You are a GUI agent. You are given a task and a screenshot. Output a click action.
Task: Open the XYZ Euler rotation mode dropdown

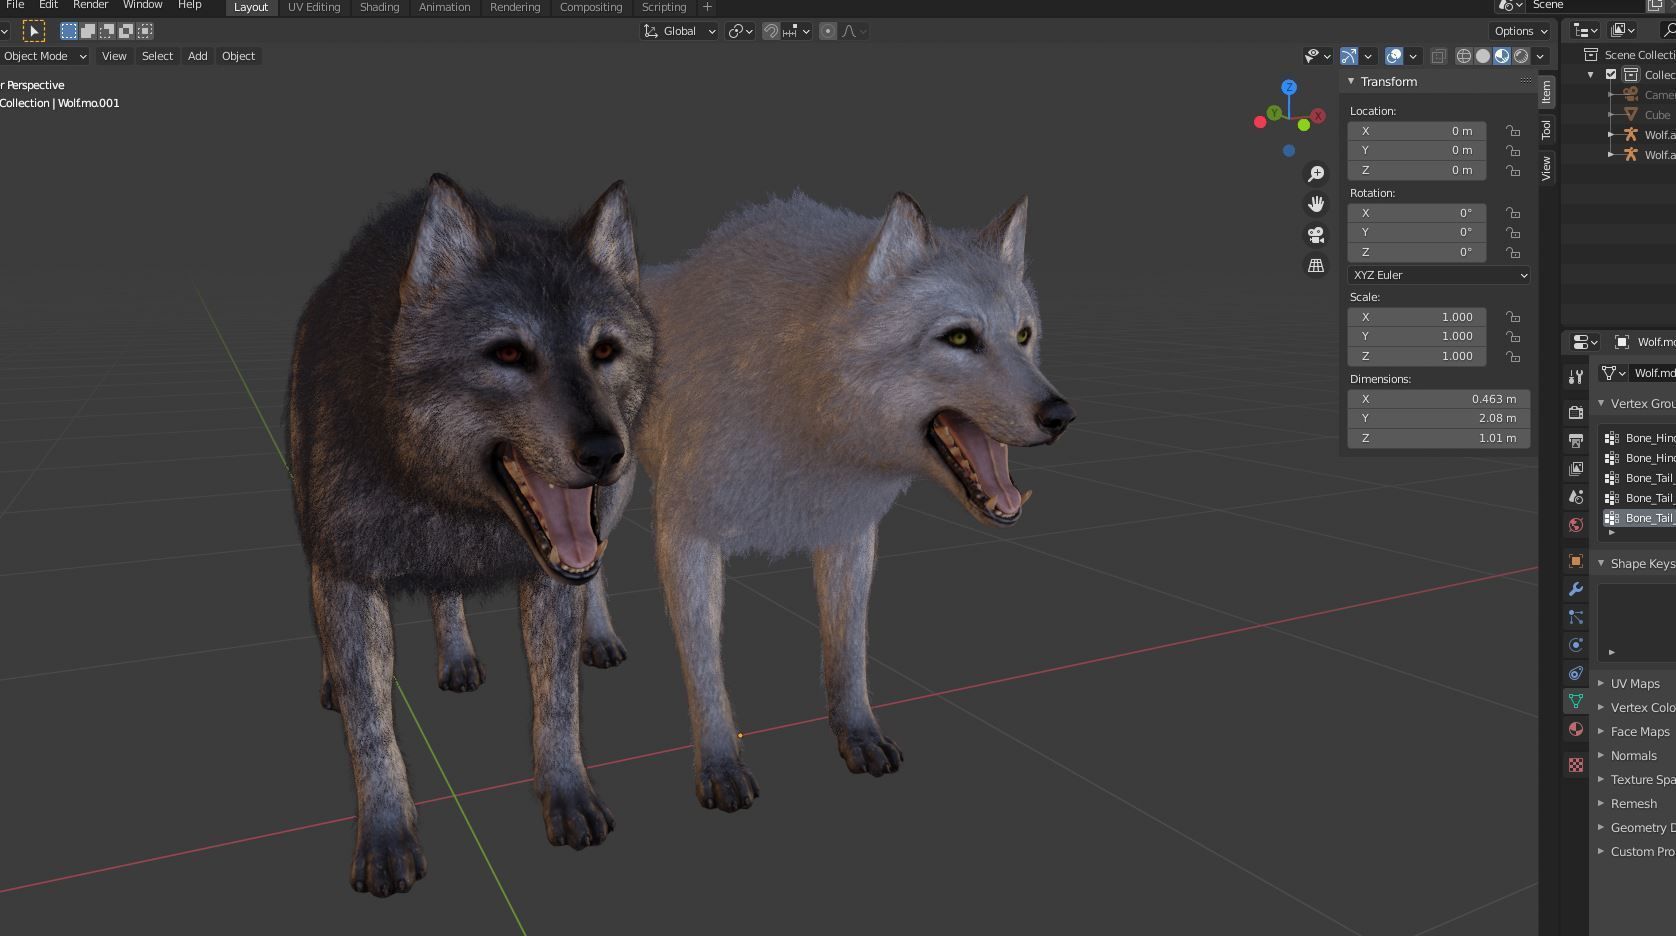(x=1439, y=275)
